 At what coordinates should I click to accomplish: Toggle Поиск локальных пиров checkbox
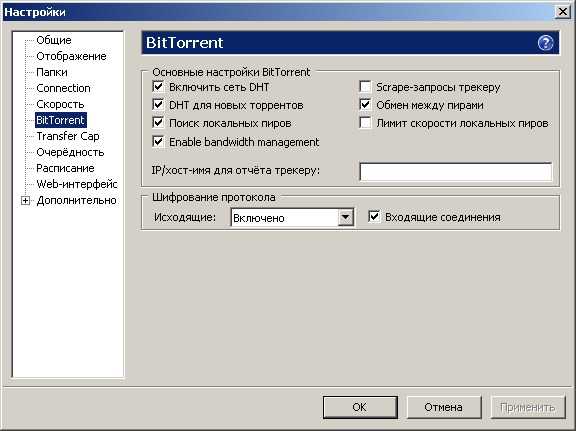158,123
